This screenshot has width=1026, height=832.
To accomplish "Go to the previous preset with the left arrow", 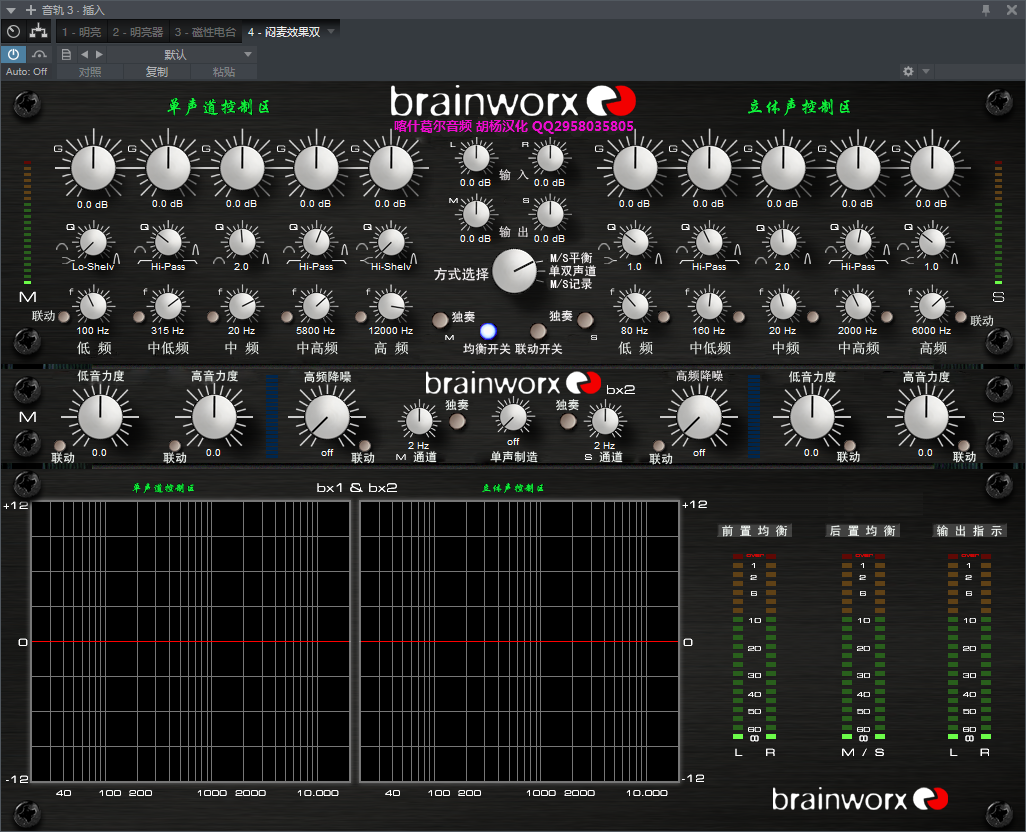I will (x=84, y=54).
